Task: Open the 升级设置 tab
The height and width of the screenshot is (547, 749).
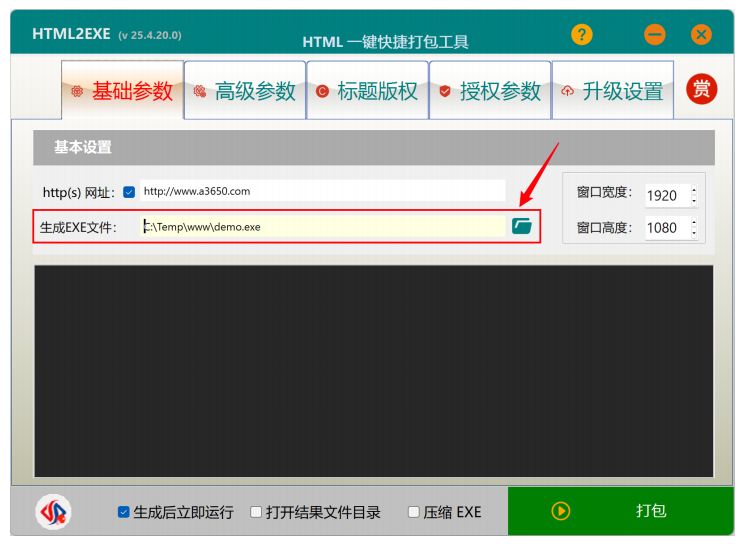Action: 613,90
